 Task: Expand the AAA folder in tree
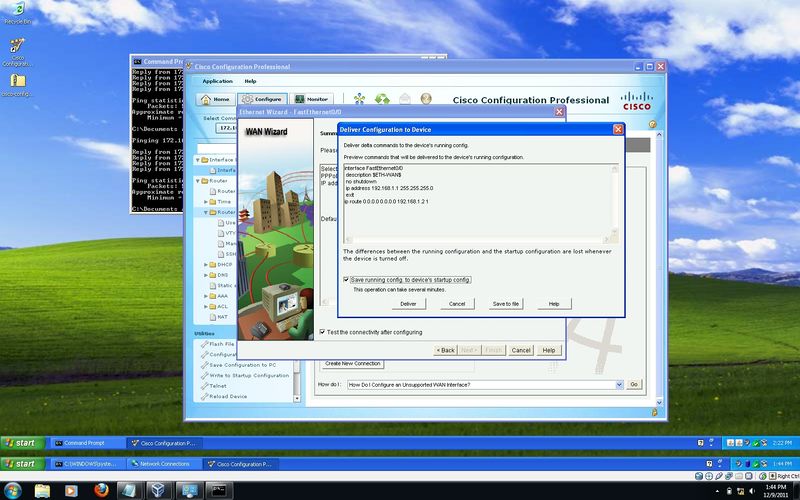(206, 296)
